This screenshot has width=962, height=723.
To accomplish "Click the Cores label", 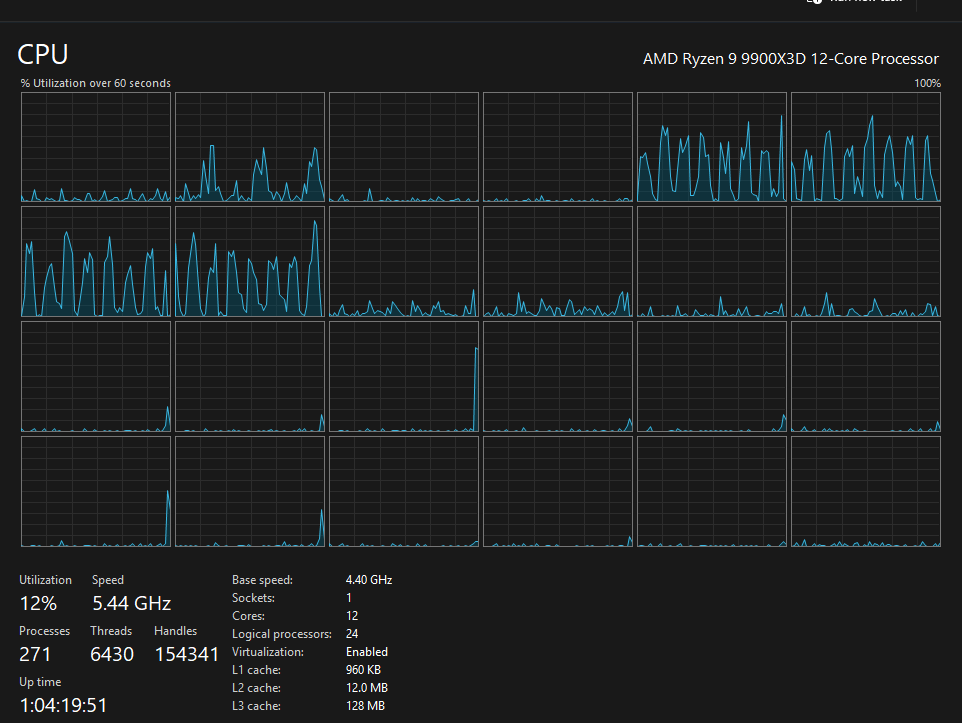I will [x=248, y=616].
